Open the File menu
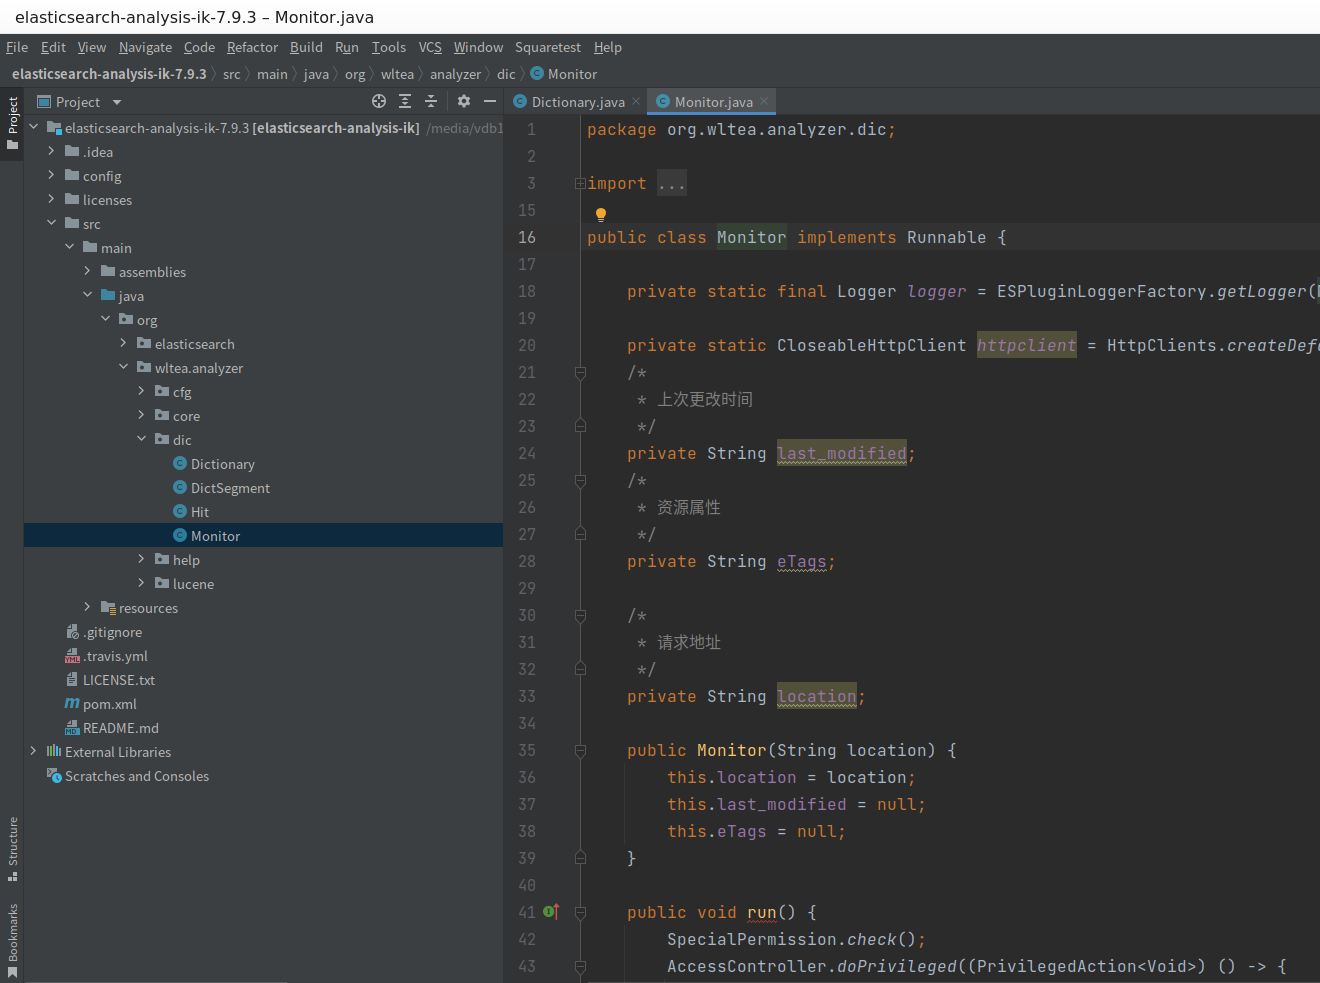Image resolution: width=1320 pixels, height=983 pixels. pos(17,47)
